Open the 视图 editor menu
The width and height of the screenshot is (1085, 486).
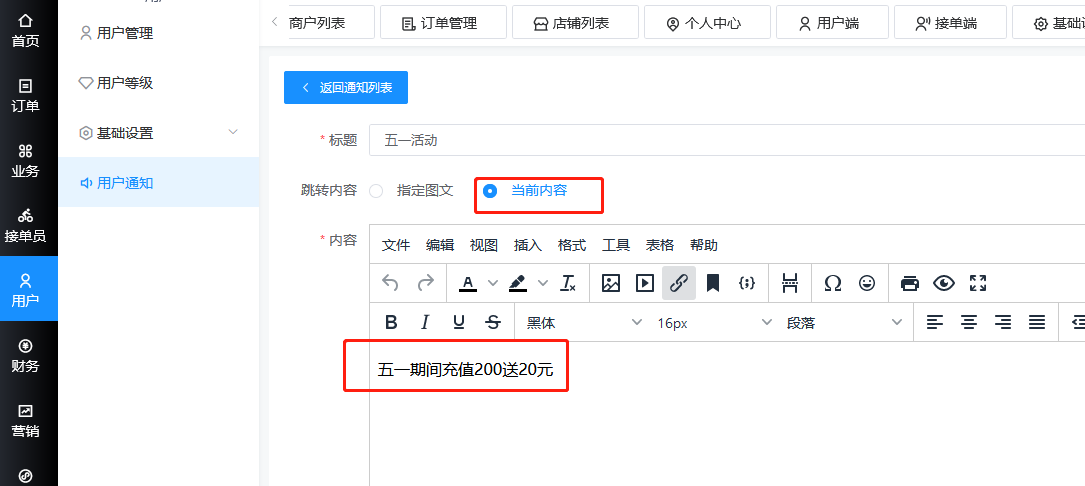[484, 245]
